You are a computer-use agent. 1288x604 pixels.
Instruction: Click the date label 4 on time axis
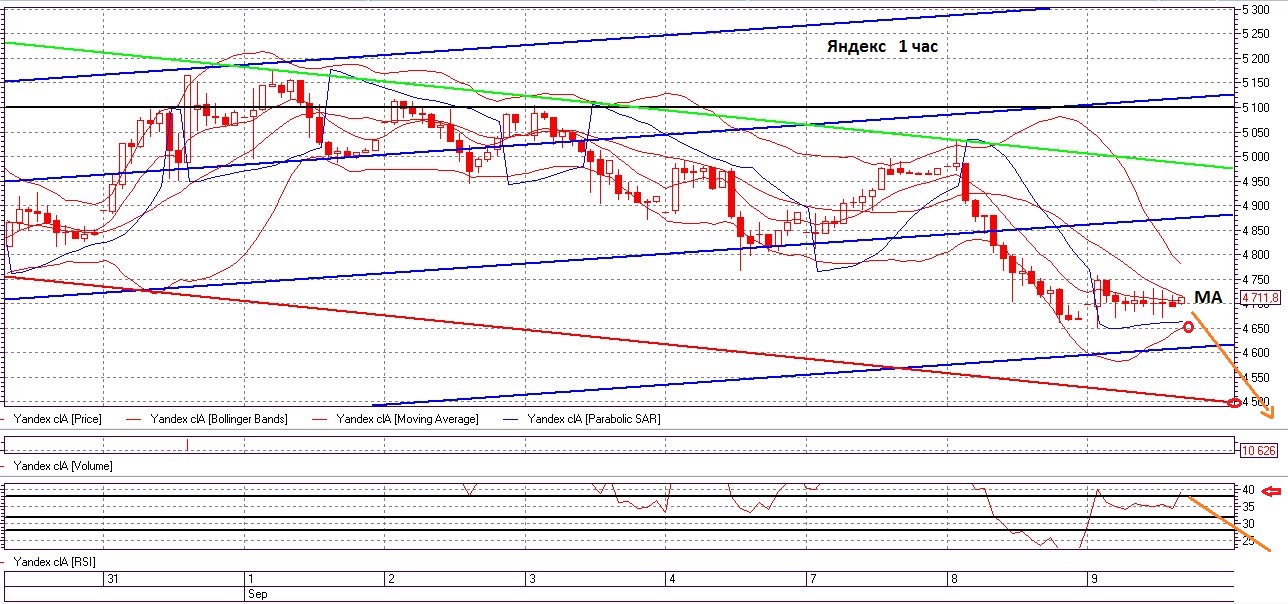[673, 579]
